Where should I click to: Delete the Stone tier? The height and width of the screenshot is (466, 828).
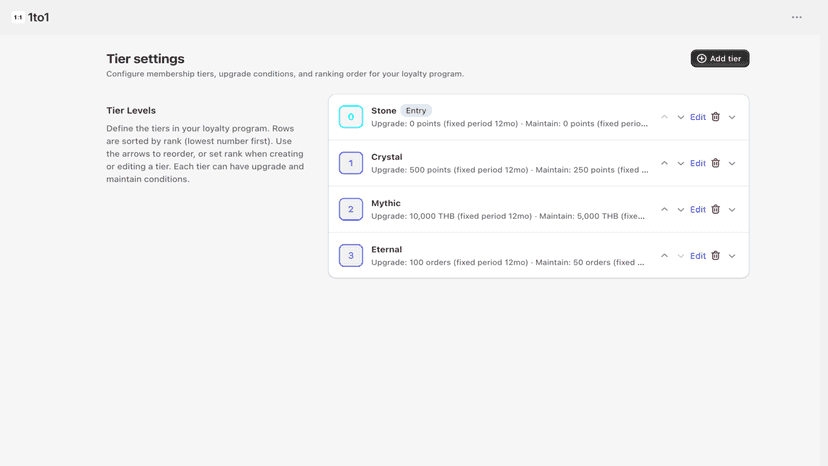[716, 117]
